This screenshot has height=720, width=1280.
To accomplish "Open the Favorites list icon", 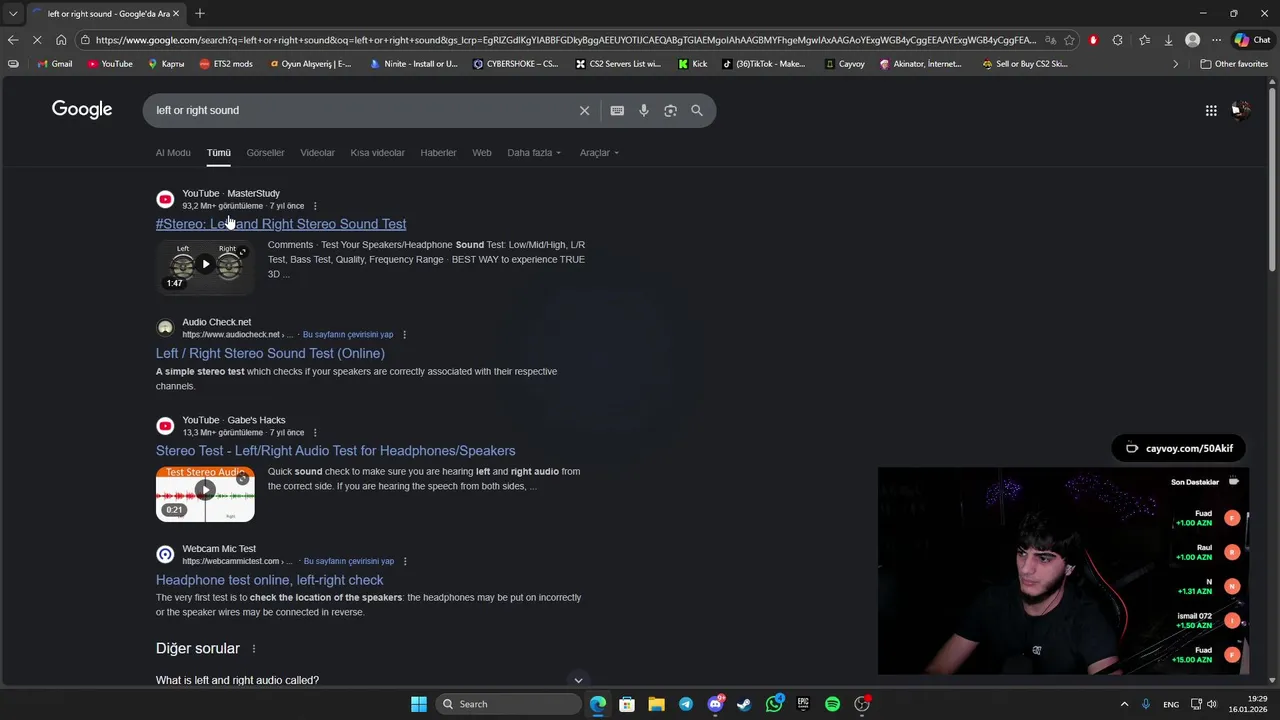I will click(1144, 40).
